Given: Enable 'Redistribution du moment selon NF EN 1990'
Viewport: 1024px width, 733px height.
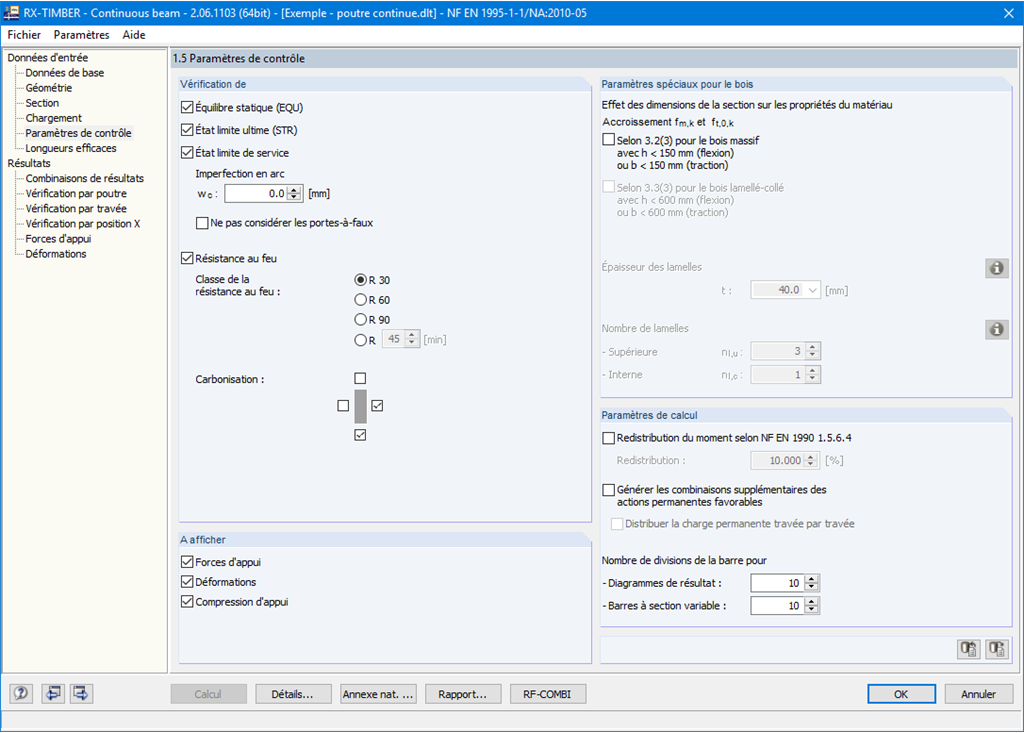Looking at the screenshot, I should point(608,438).
